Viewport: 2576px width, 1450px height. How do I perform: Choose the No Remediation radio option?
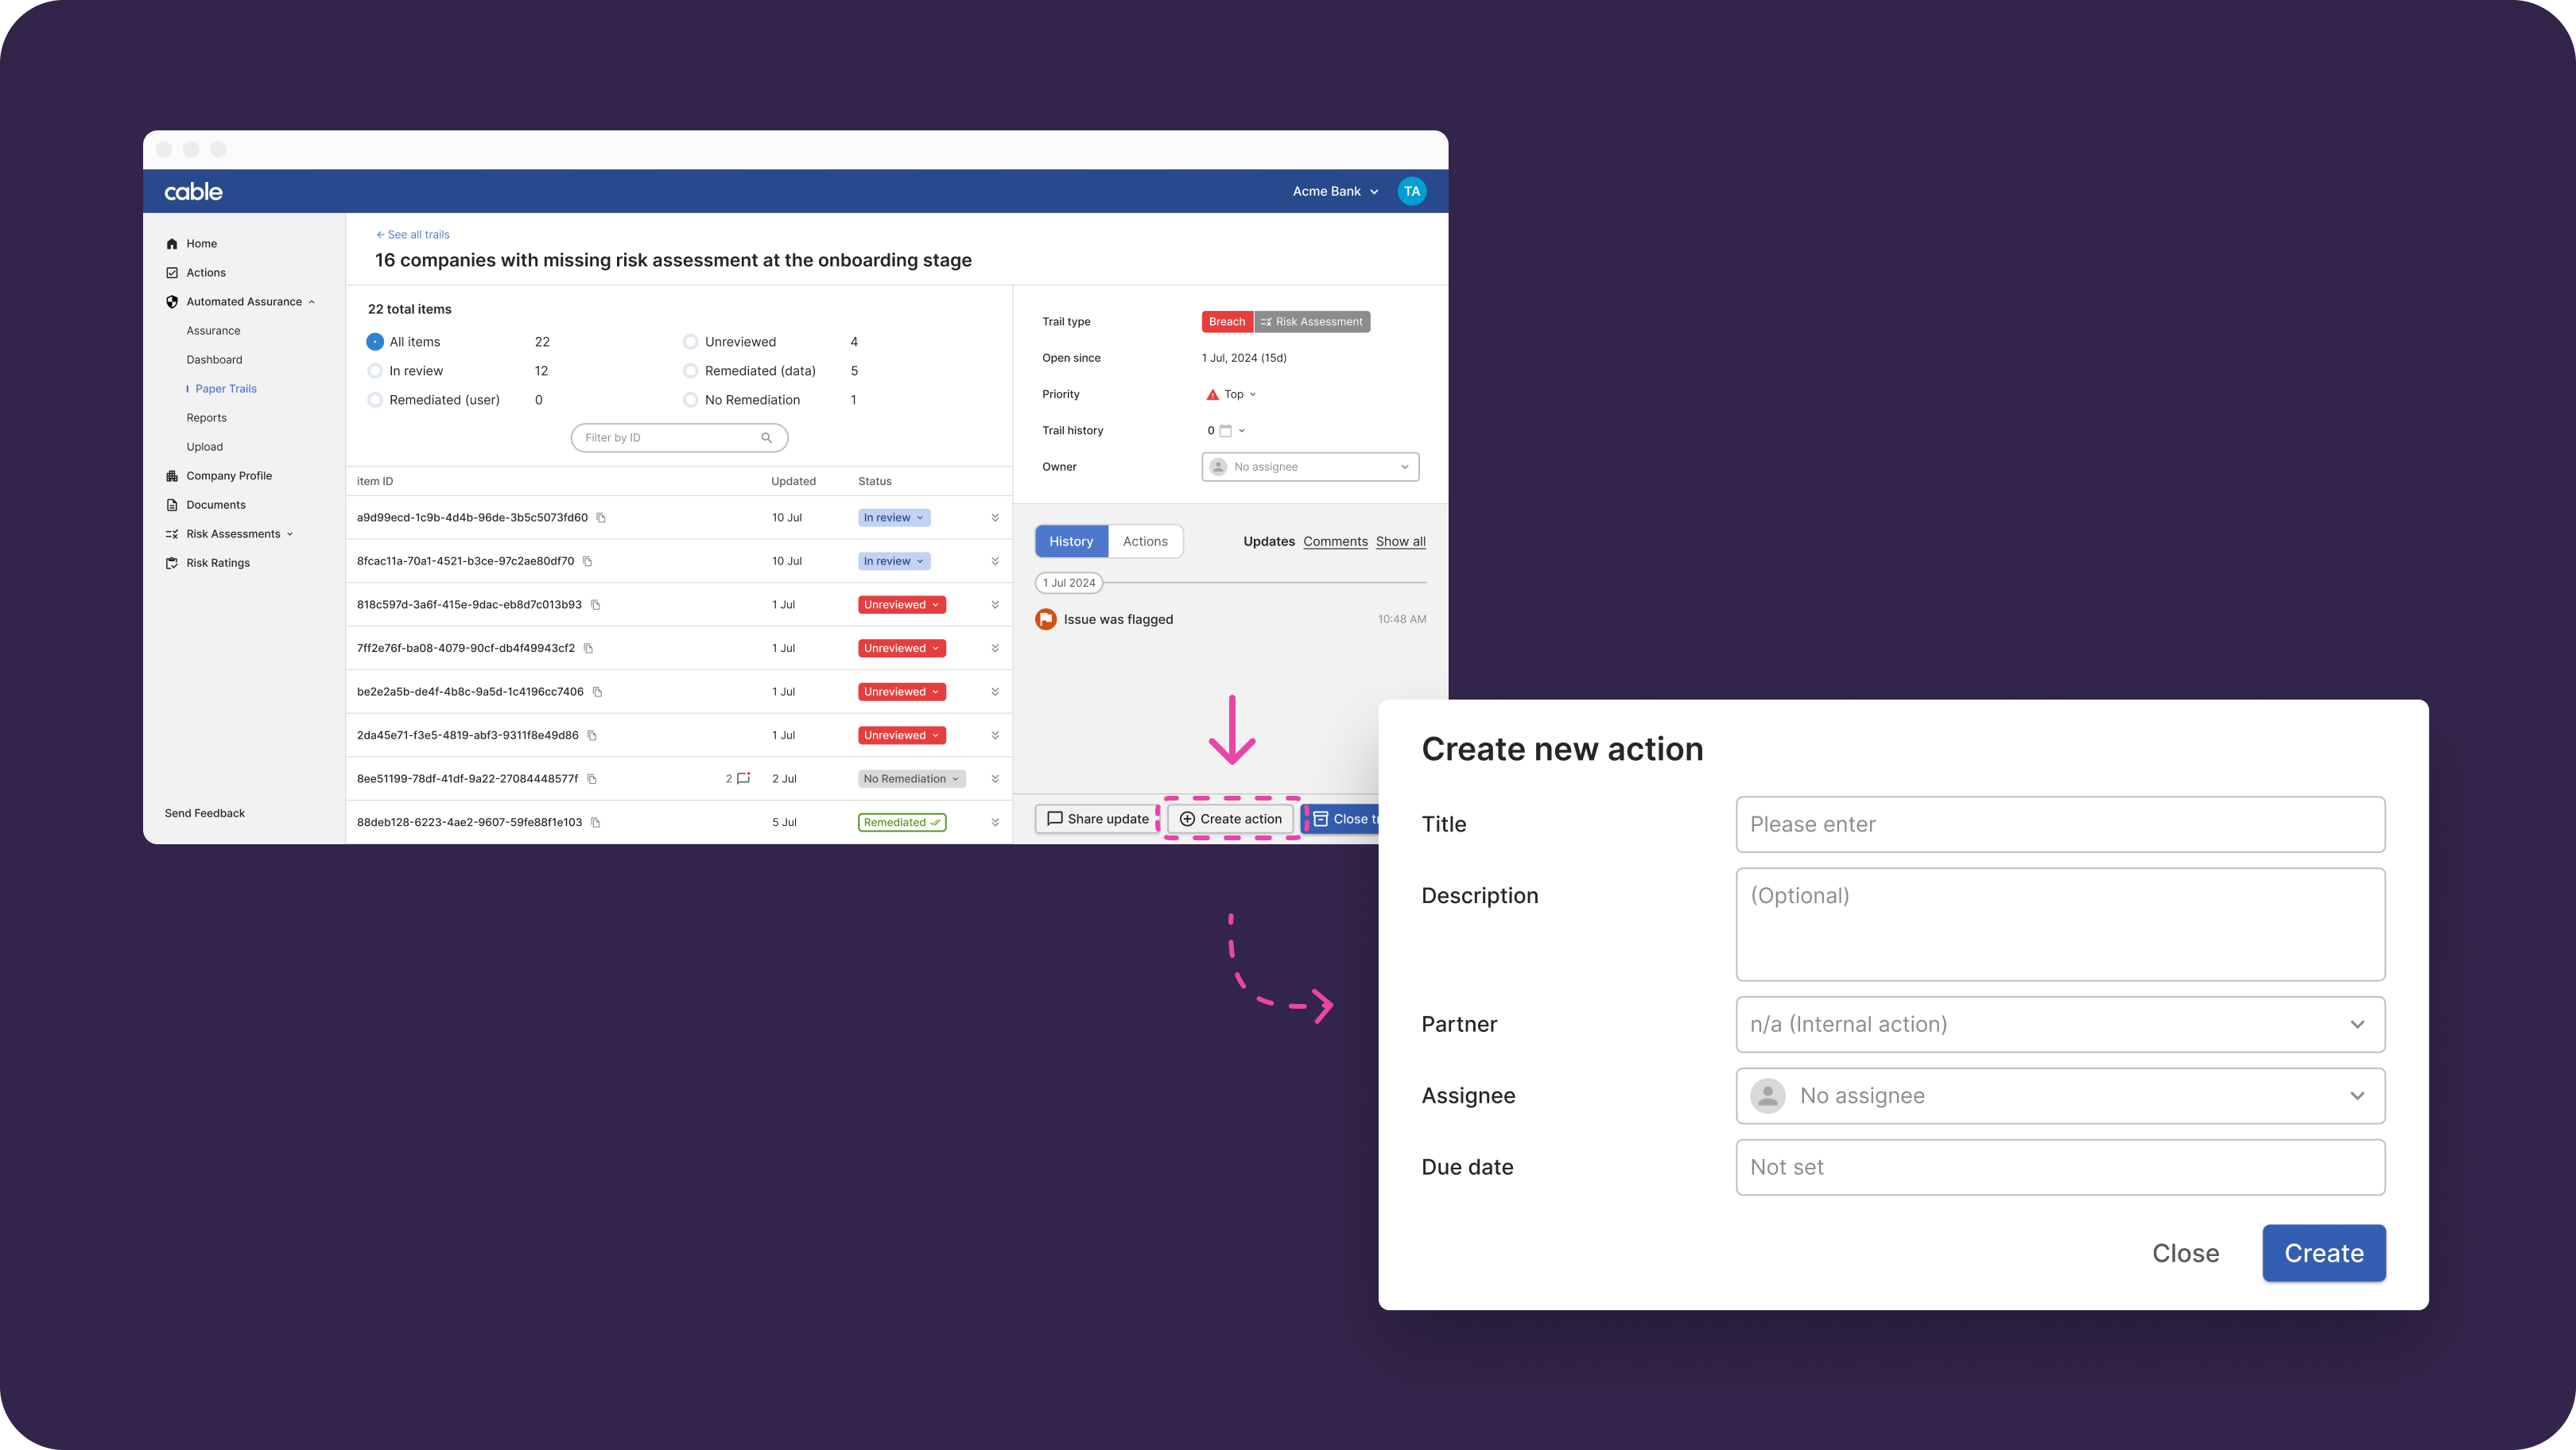point(690,400)
